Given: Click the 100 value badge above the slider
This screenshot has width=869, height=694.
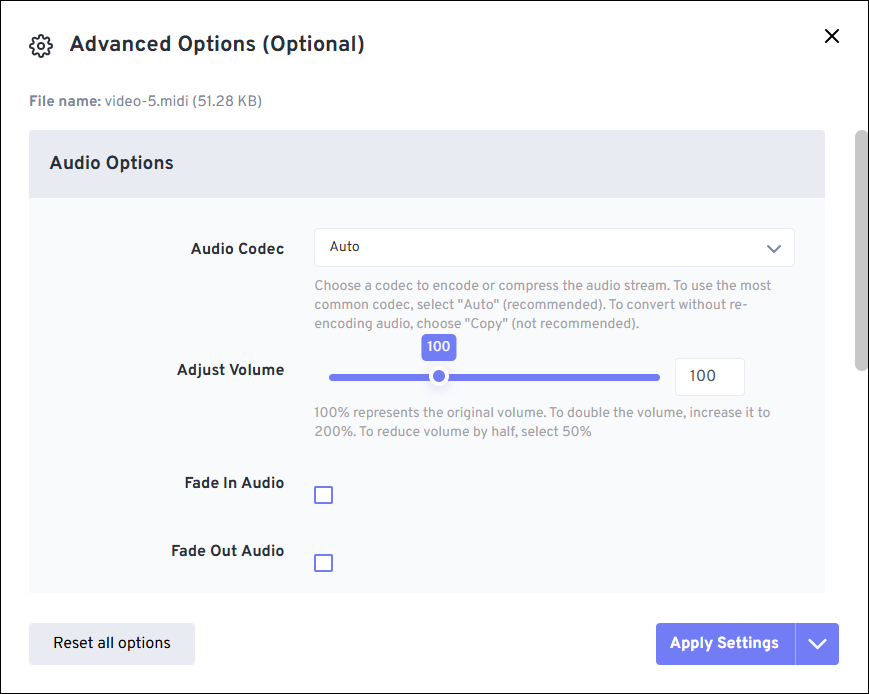Looking at the screenshot, I should coord(438,347).
